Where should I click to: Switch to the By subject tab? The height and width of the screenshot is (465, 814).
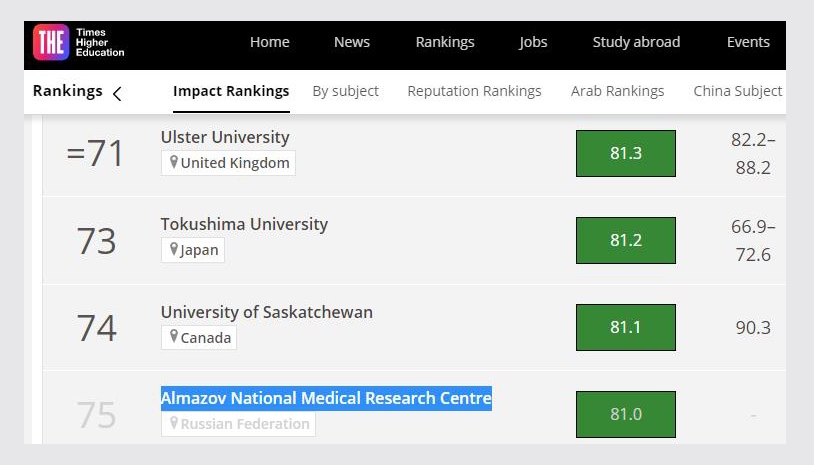click(x=345, y=91)
